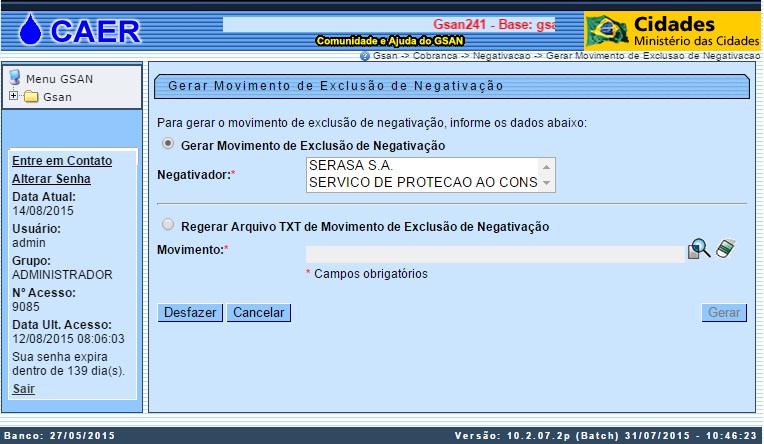Click the help question mark icon in breadcrumb
Viewport: 764px width, 444px height.
pos(364,56)
